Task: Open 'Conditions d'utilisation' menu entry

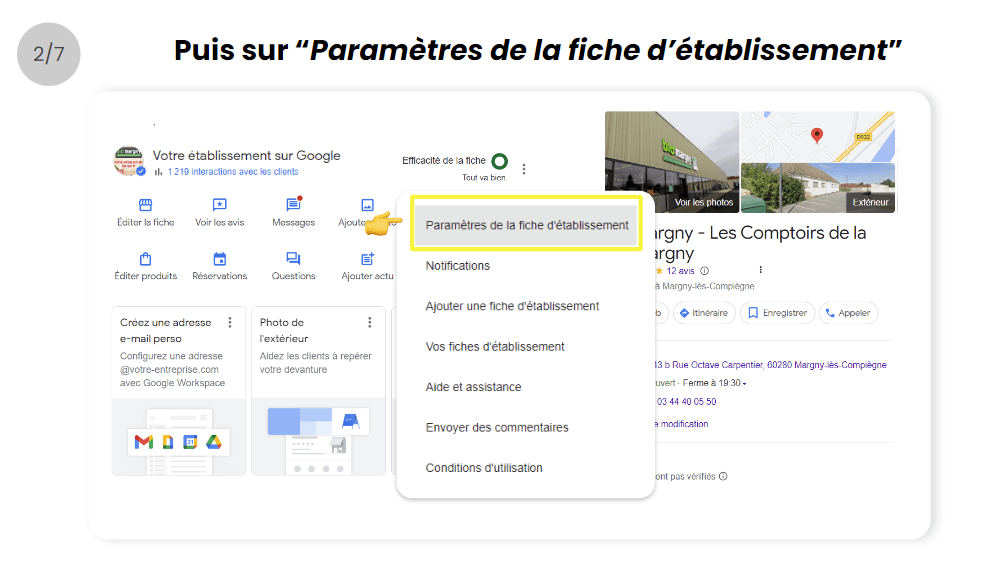Action: 484,468
